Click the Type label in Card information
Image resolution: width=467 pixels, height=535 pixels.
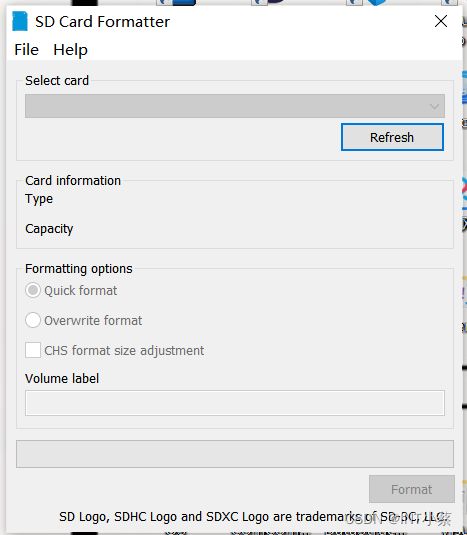tap(39, 199)
